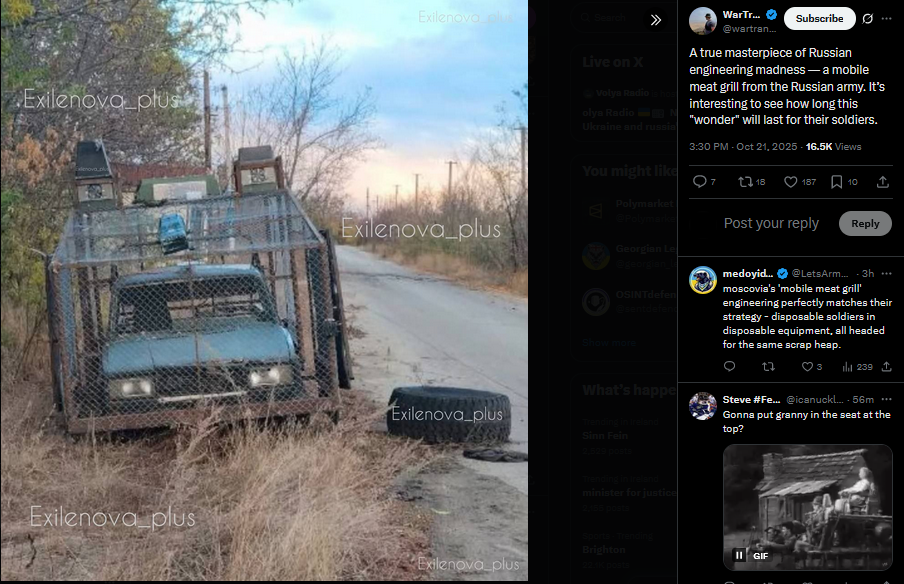Open WarTranslated profile avatar

pyautogui.click(x=703, y=21)
